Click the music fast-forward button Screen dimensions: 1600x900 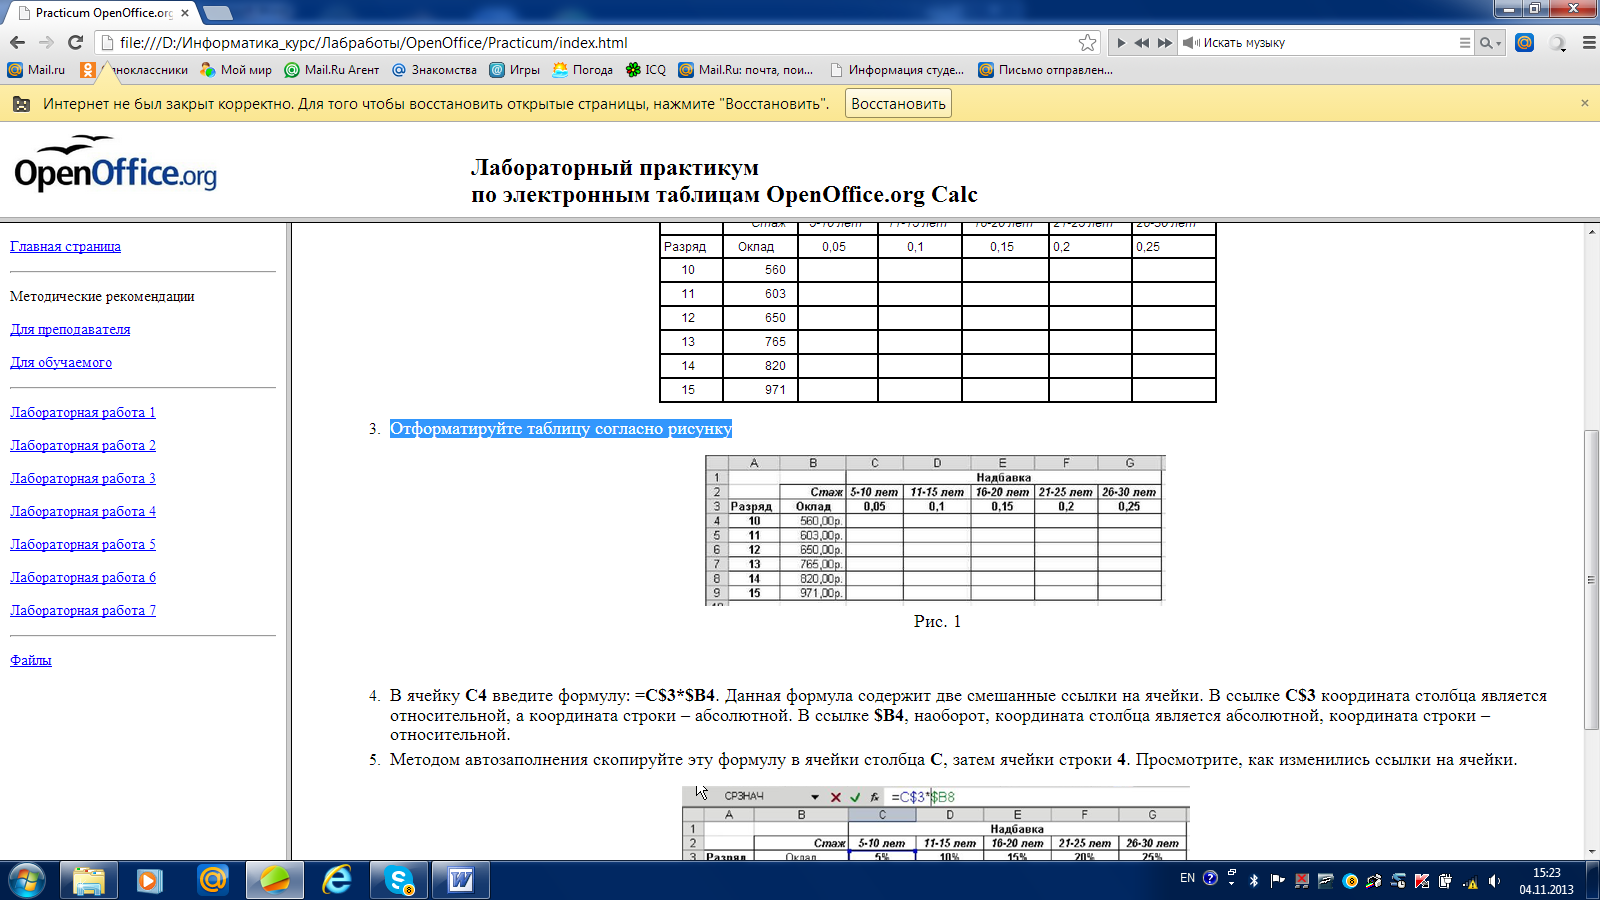pyautogui.click(x=1164, y=43)
